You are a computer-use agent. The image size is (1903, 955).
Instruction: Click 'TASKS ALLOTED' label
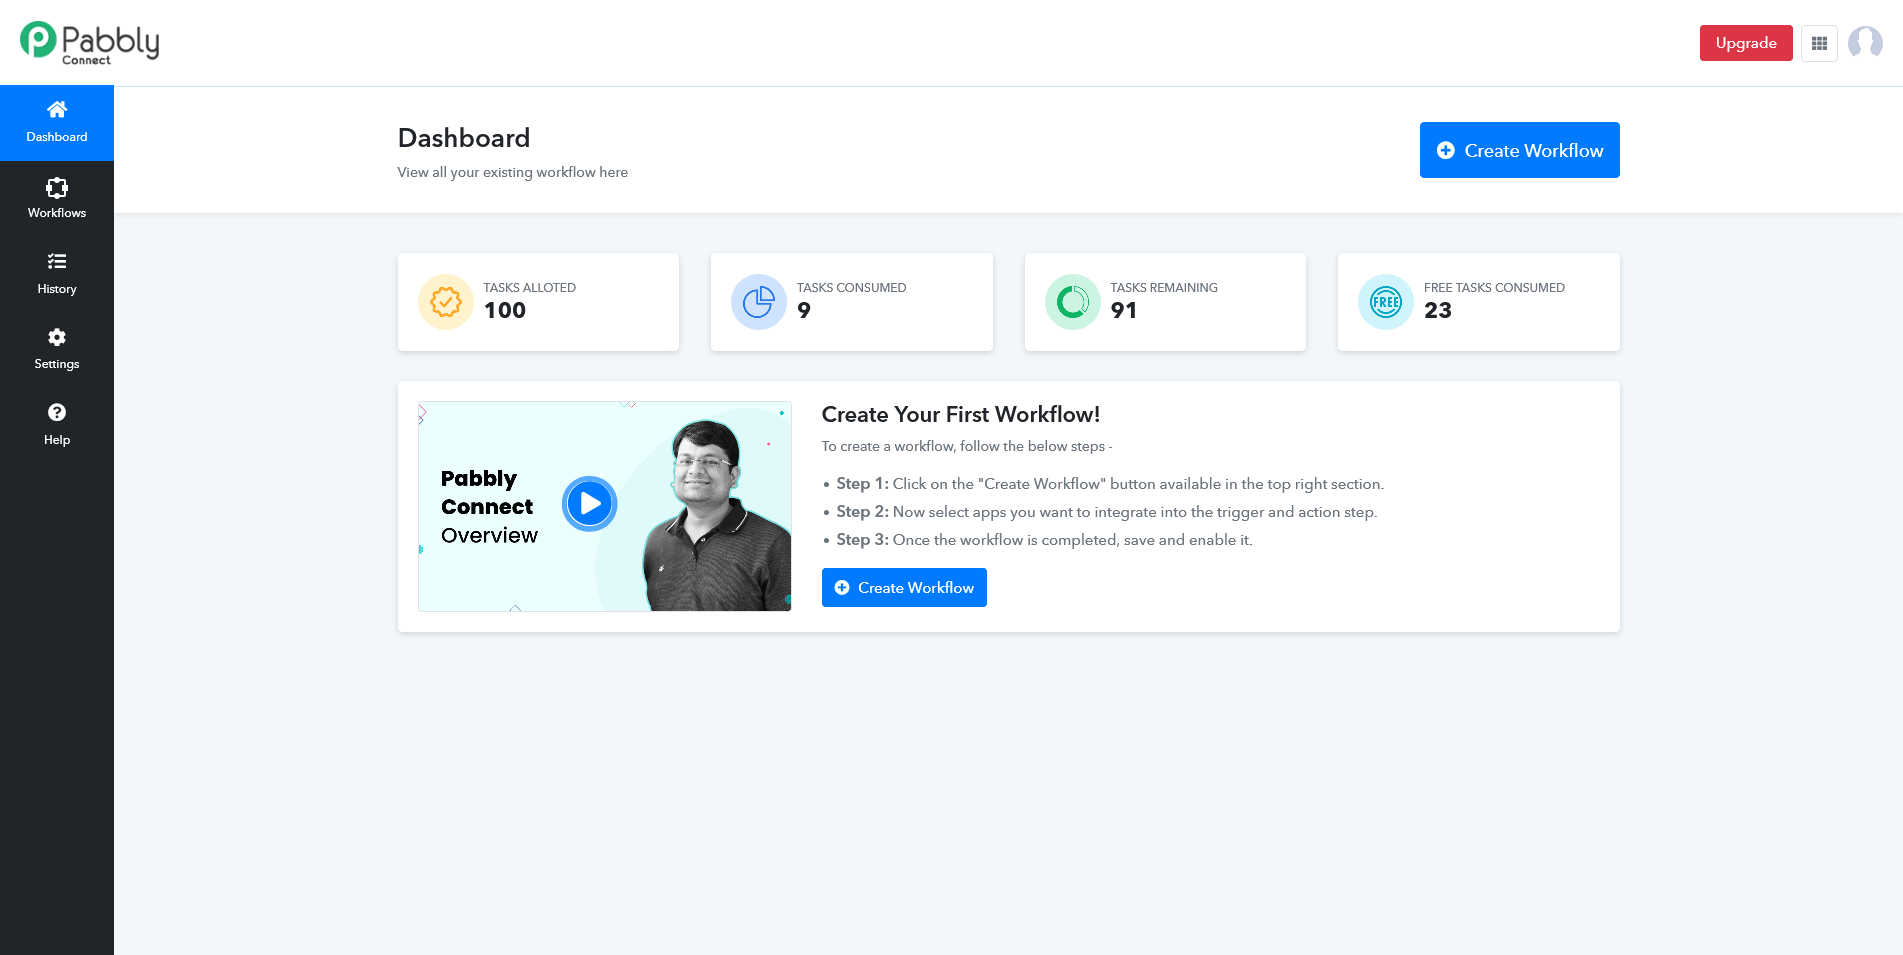[530, 288]
